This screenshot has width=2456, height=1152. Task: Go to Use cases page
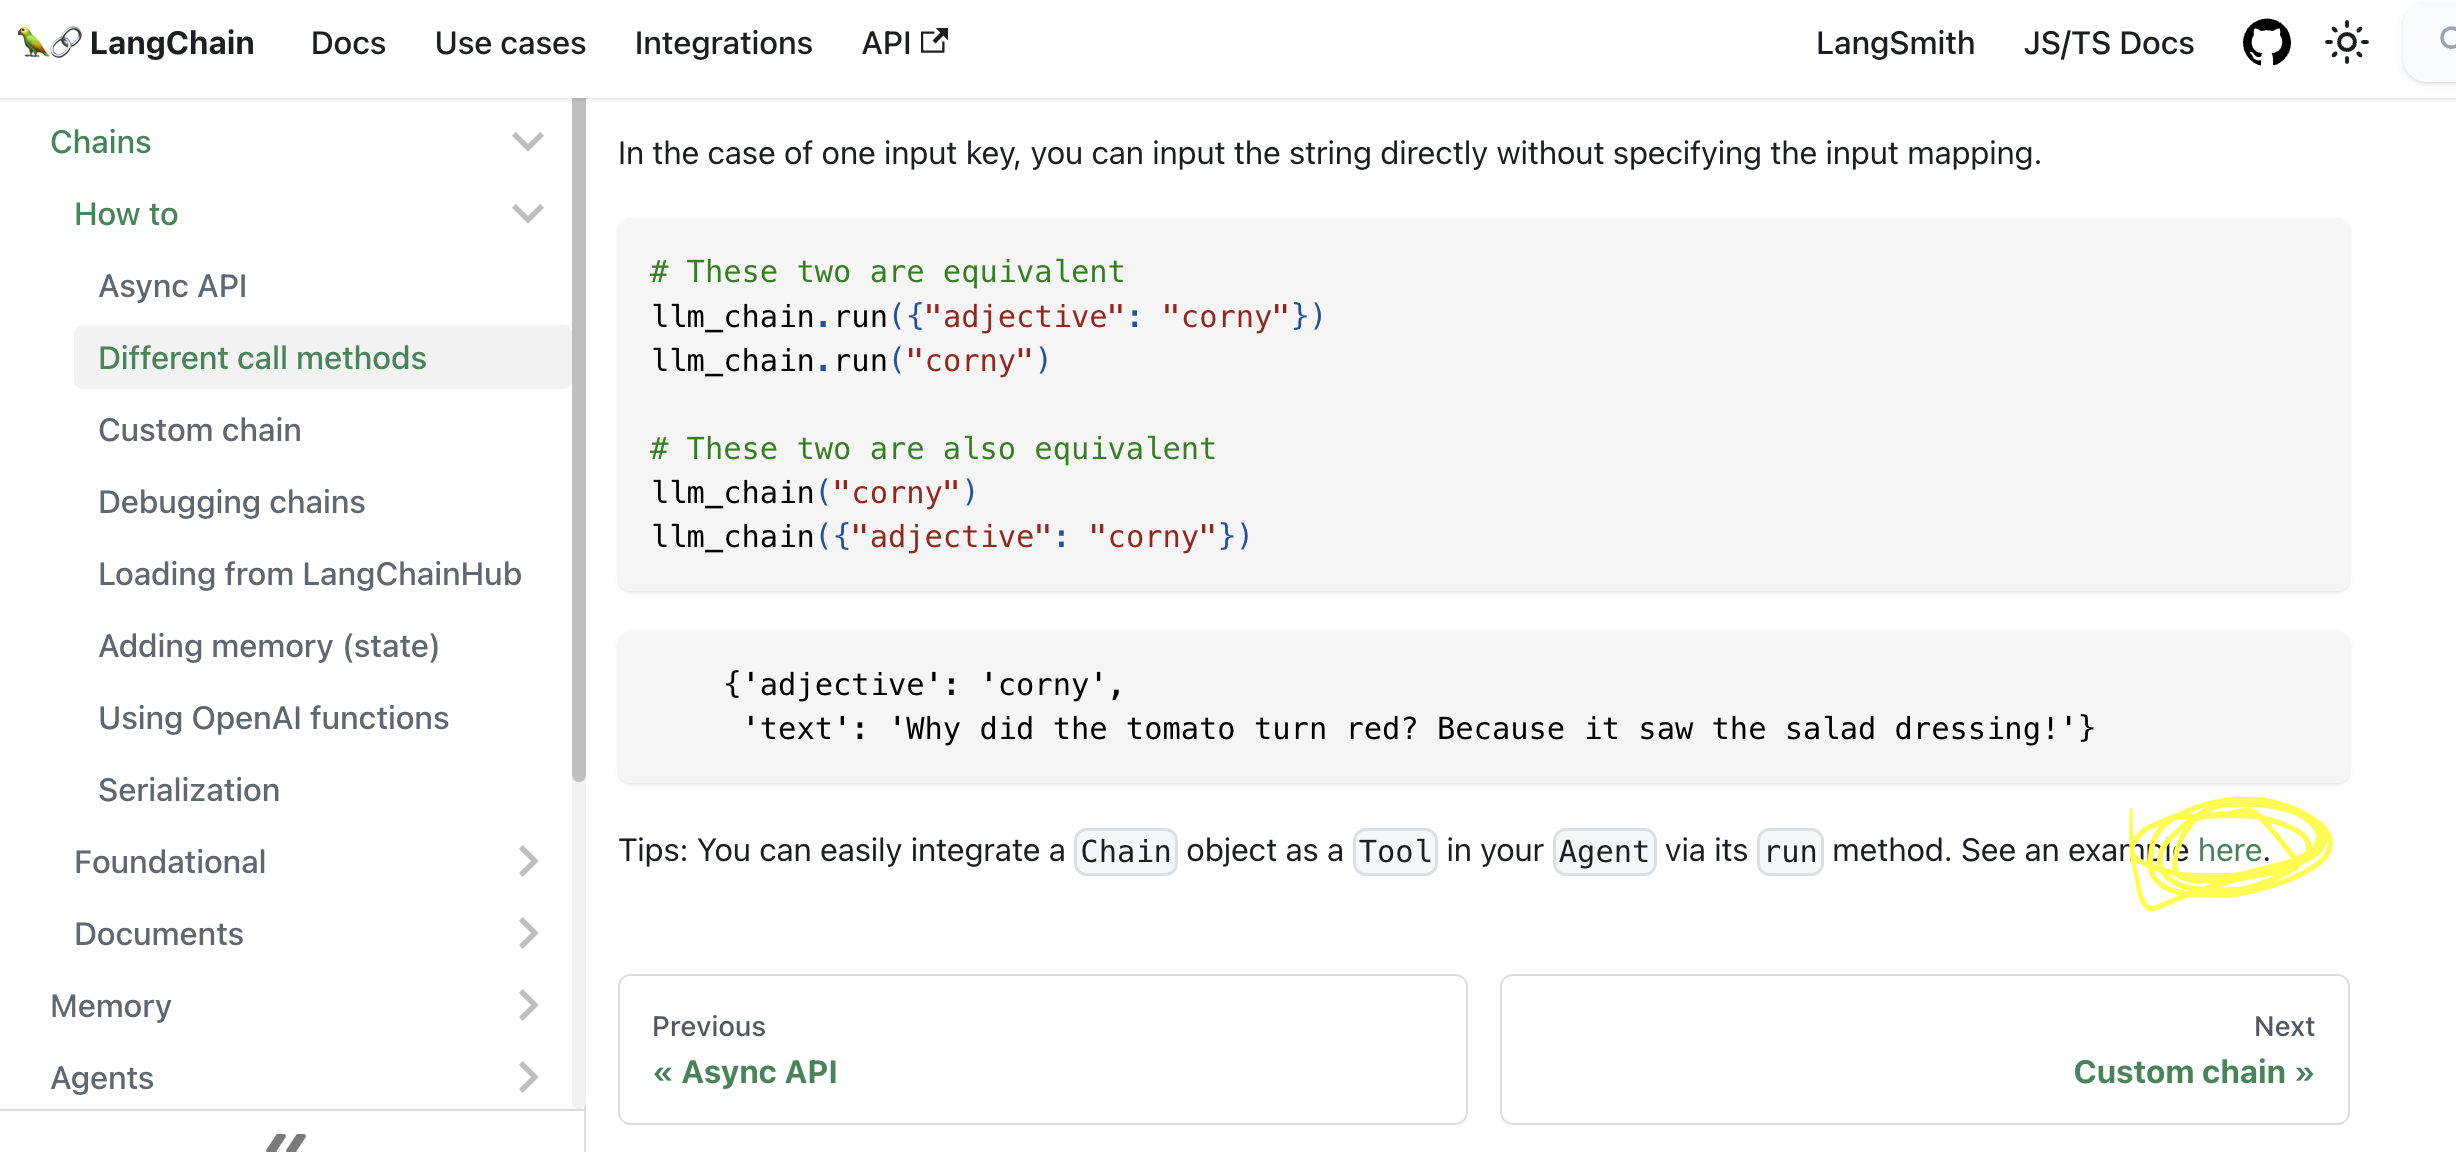click(510, 43)
